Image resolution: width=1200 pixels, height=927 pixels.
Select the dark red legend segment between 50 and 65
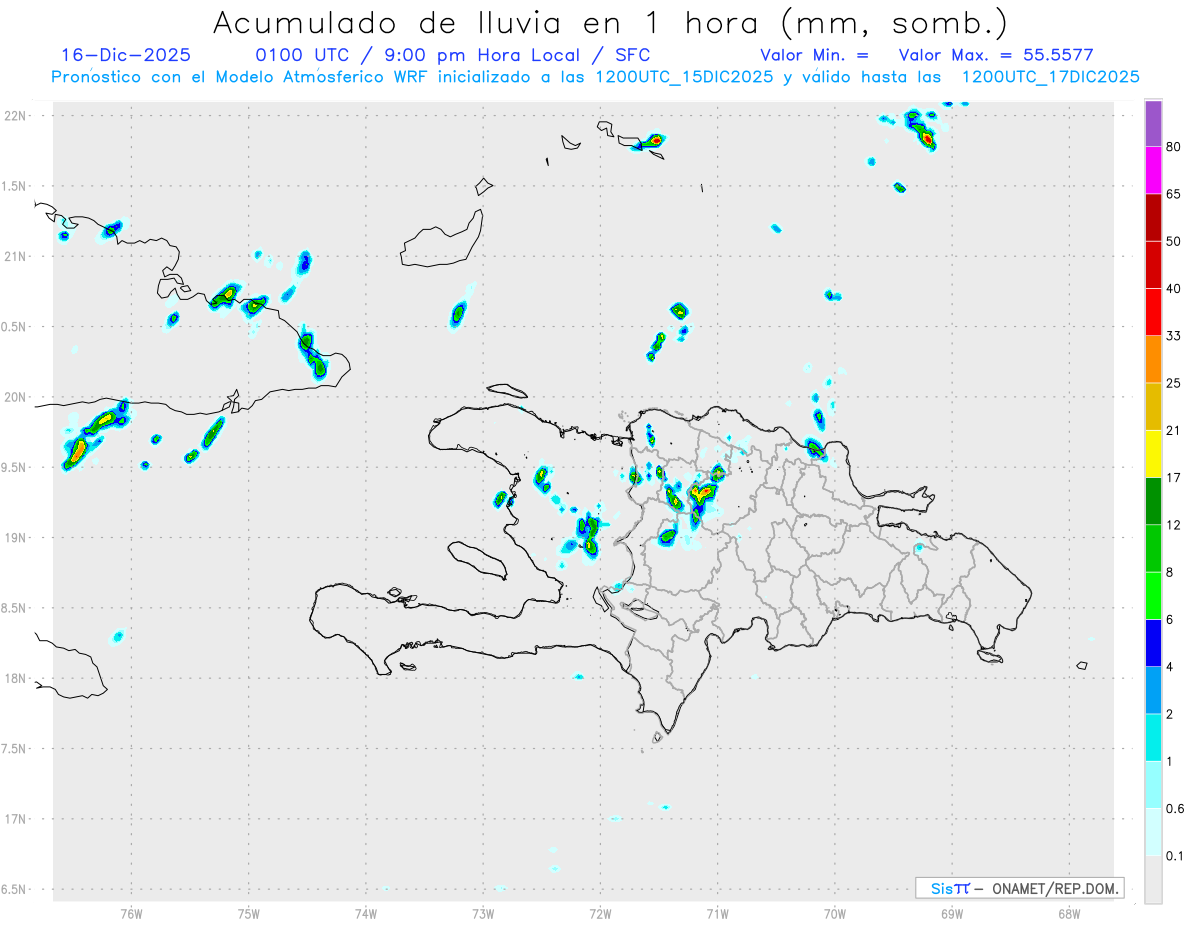tap(1153, 218)
